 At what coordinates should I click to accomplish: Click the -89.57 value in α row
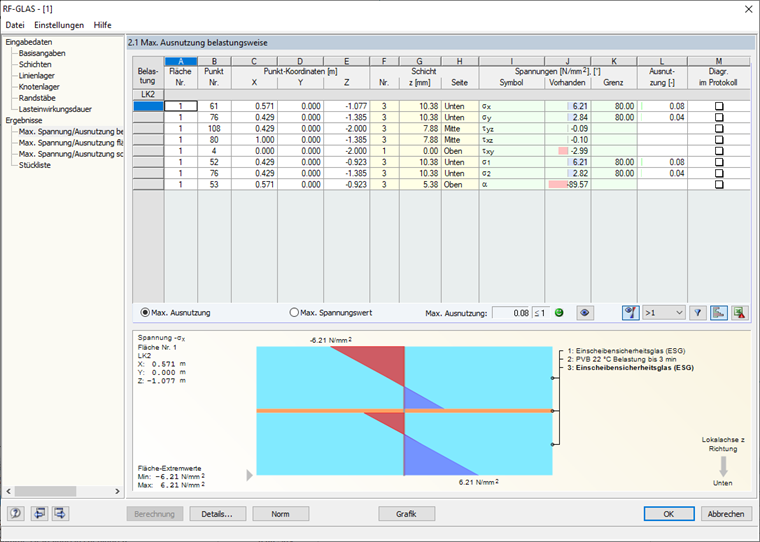(568, 184)
